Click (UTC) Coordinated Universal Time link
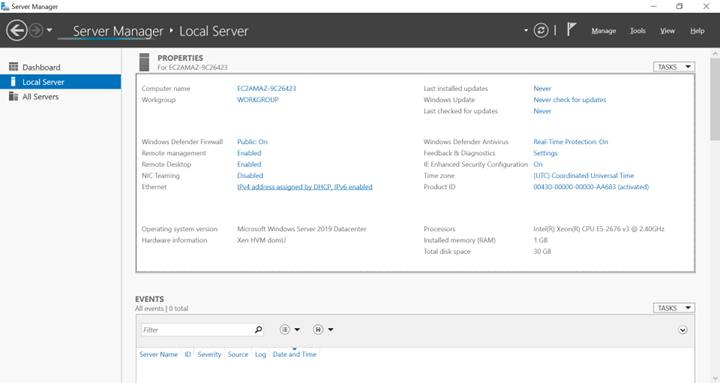This screenshot has height=383, width=720. point(583,175)
